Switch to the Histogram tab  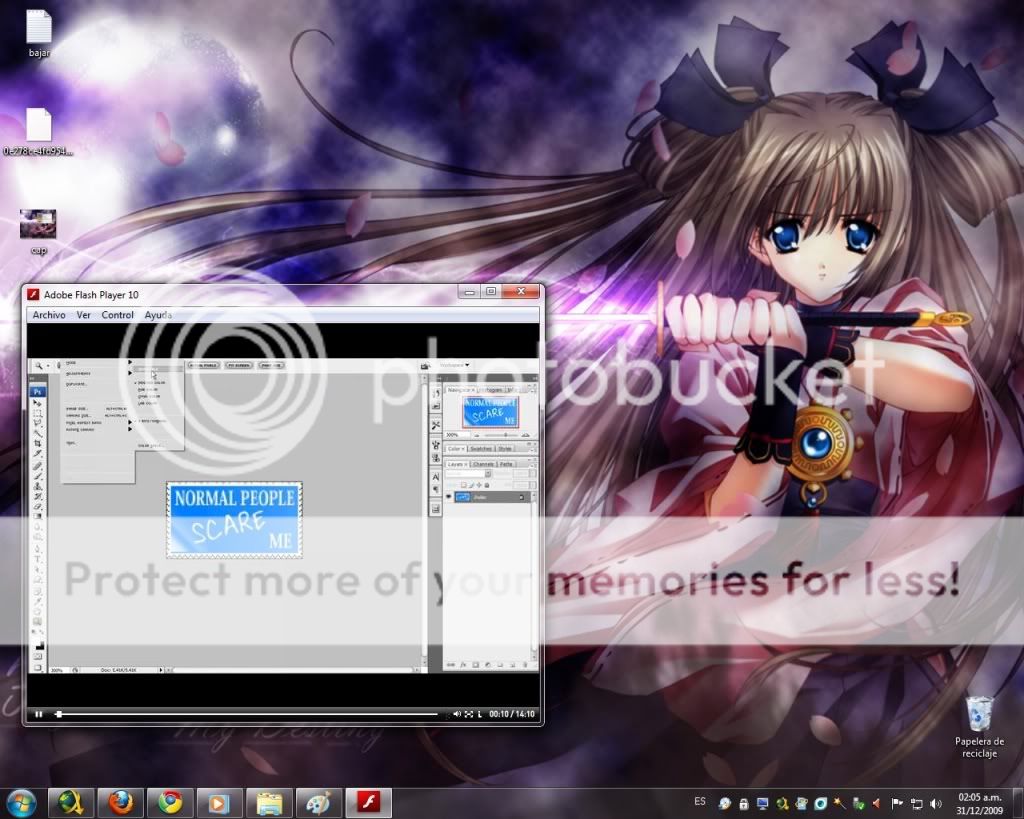pos(492,390)
